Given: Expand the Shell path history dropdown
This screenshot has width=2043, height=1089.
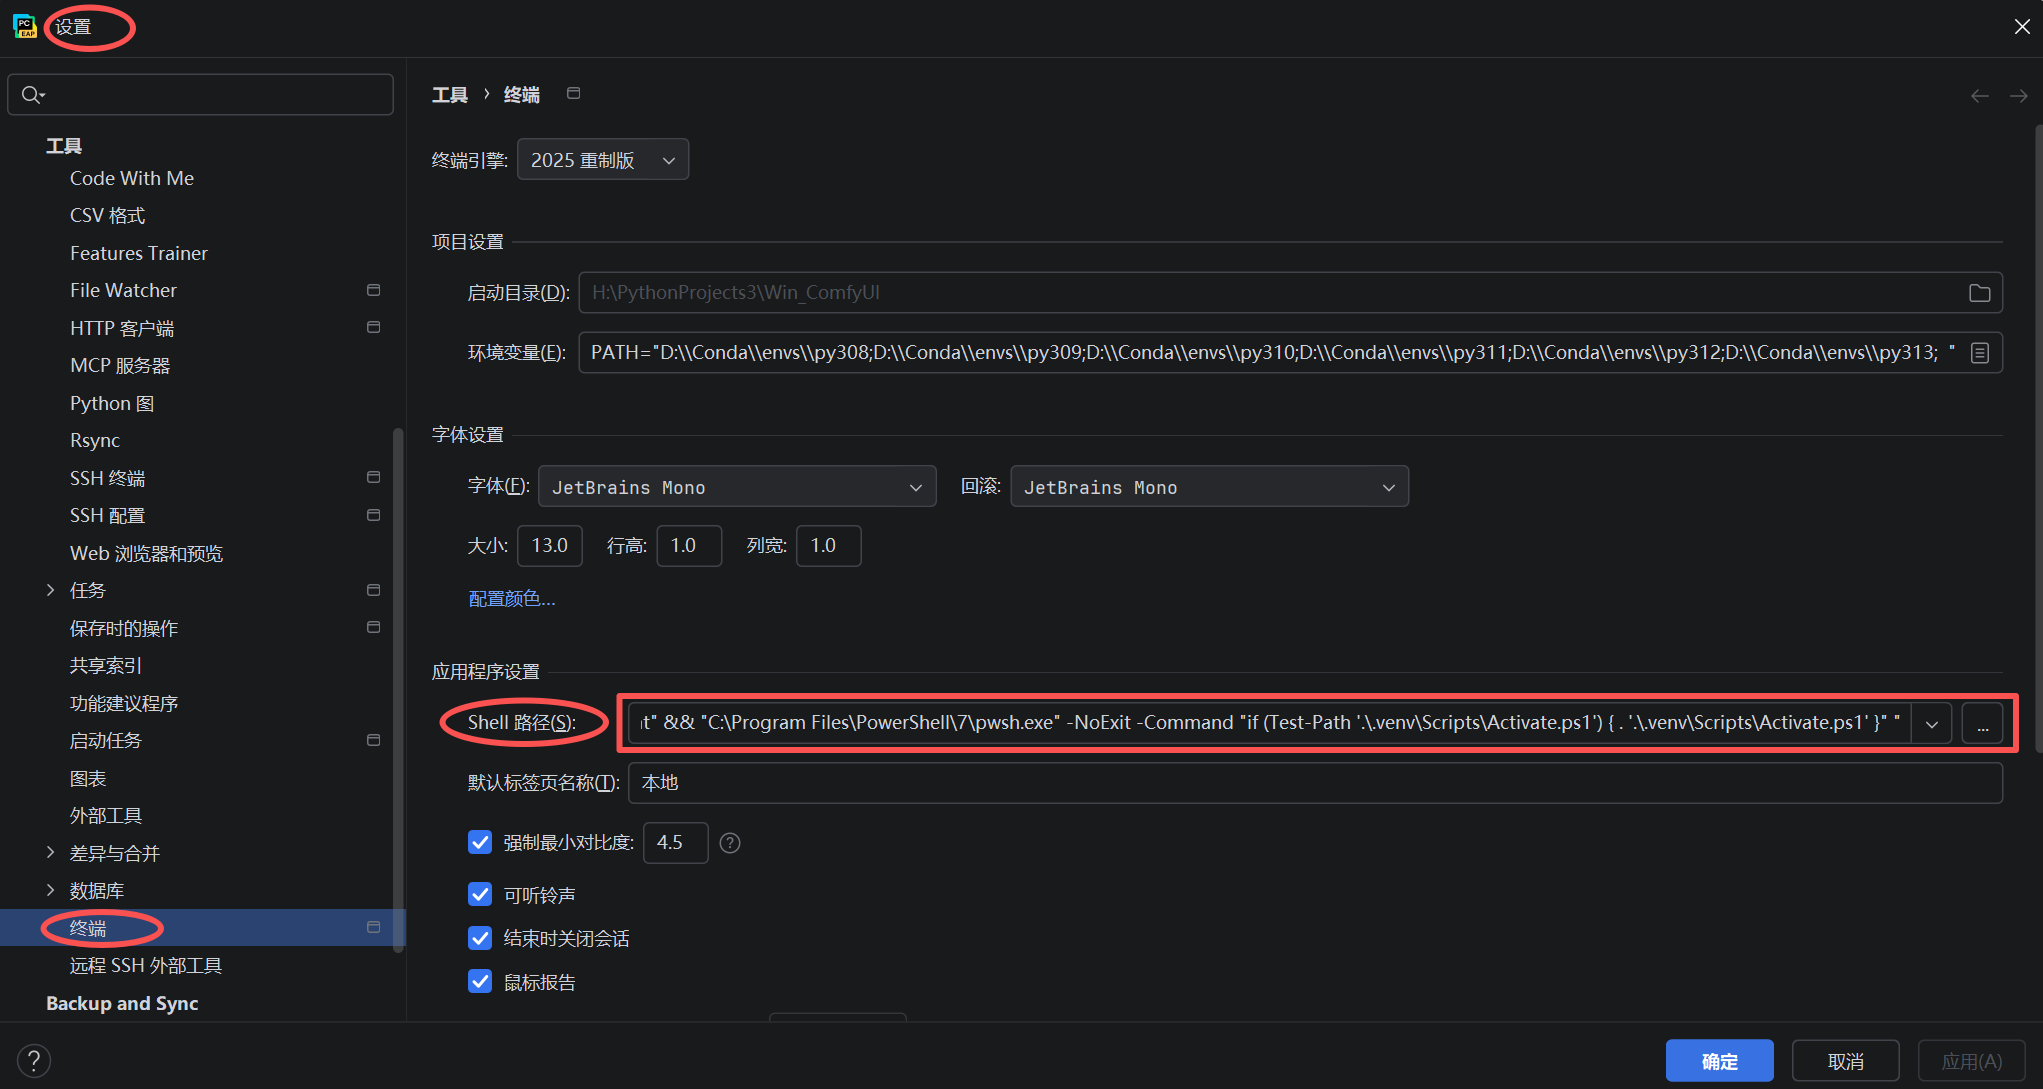Looking at the screenshot, I should tap(1932, 723).
